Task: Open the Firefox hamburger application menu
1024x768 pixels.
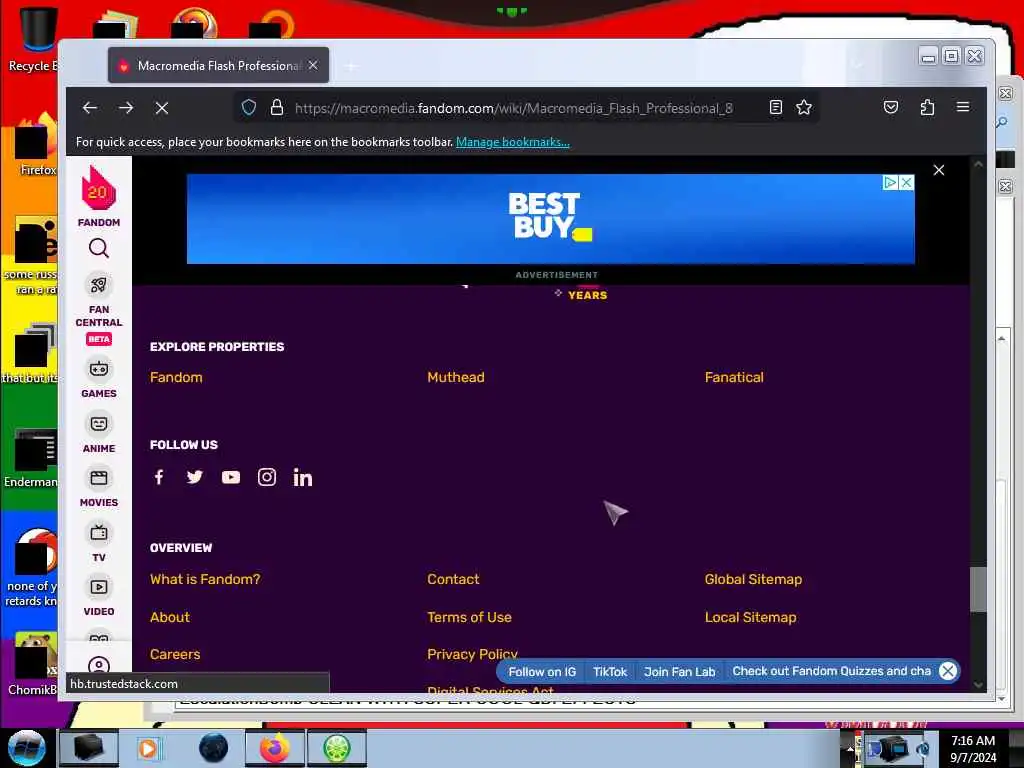Action: 963,107
